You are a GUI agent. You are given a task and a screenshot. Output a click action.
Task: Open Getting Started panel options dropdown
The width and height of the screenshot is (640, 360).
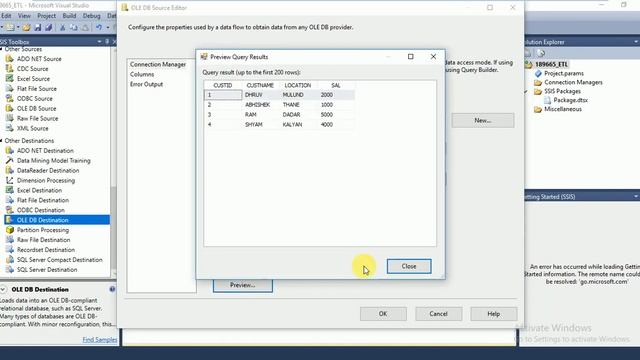(x=636, y=197)
